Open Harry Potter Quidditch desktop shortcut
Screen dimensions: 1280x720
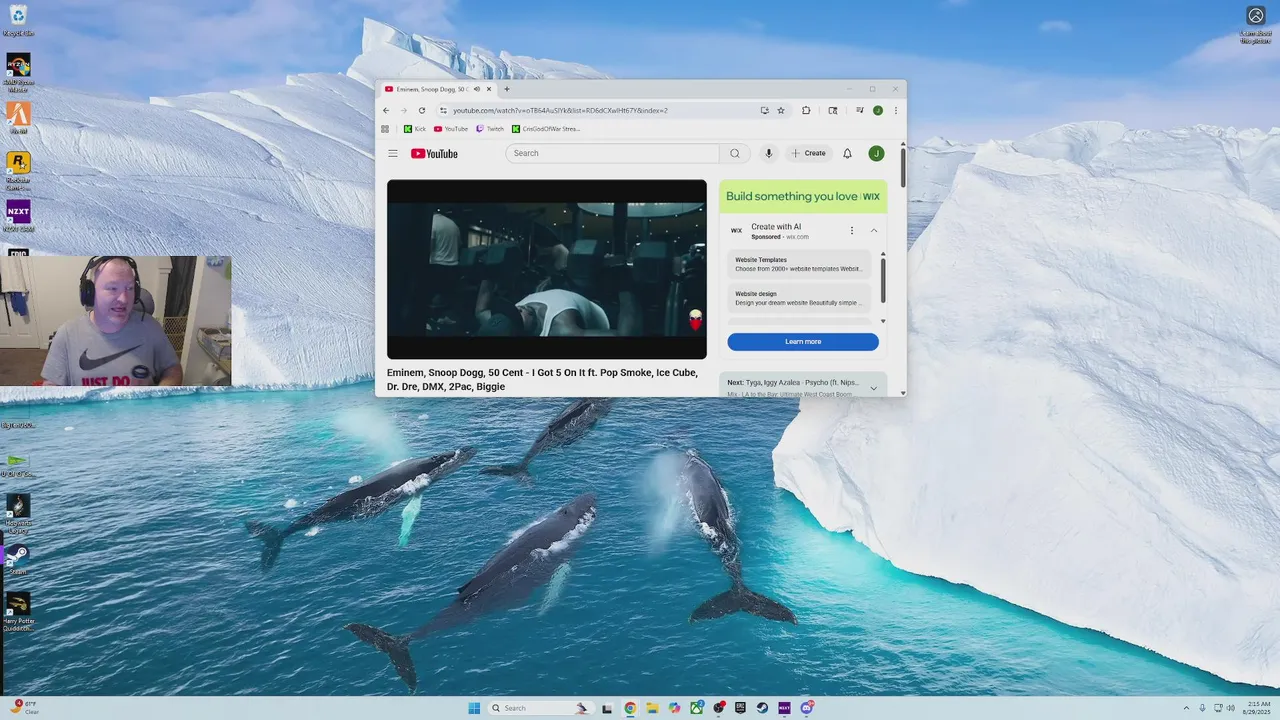18,612
